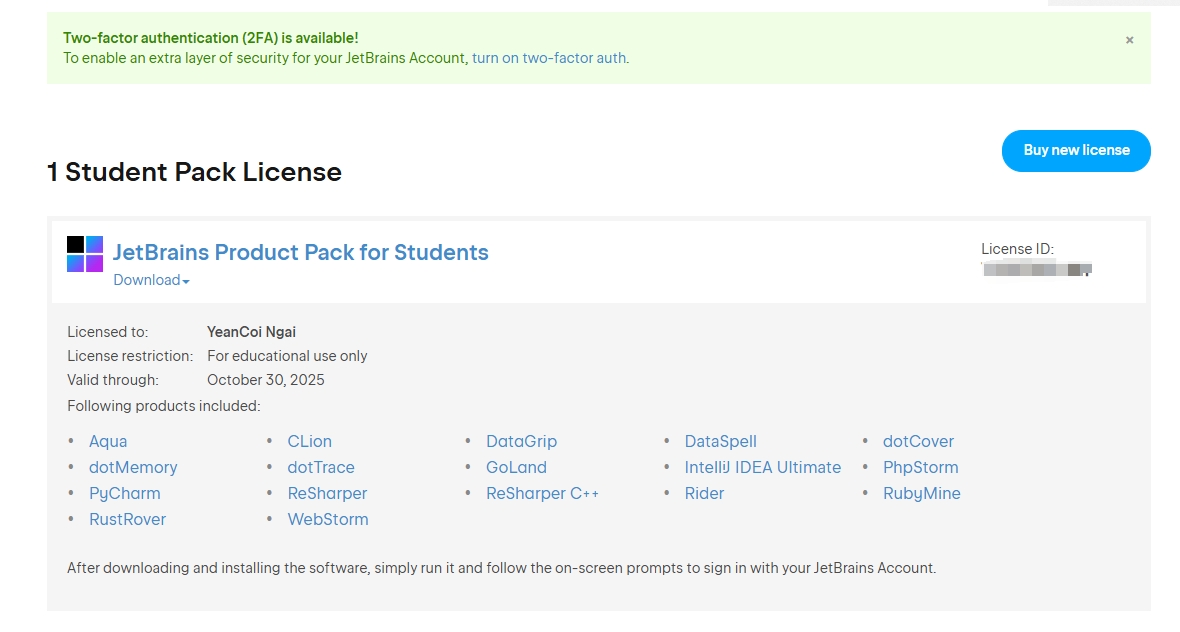Screen dimensions: 1180x632
Task: Select the Aqua product link
Action: point(108,441)
